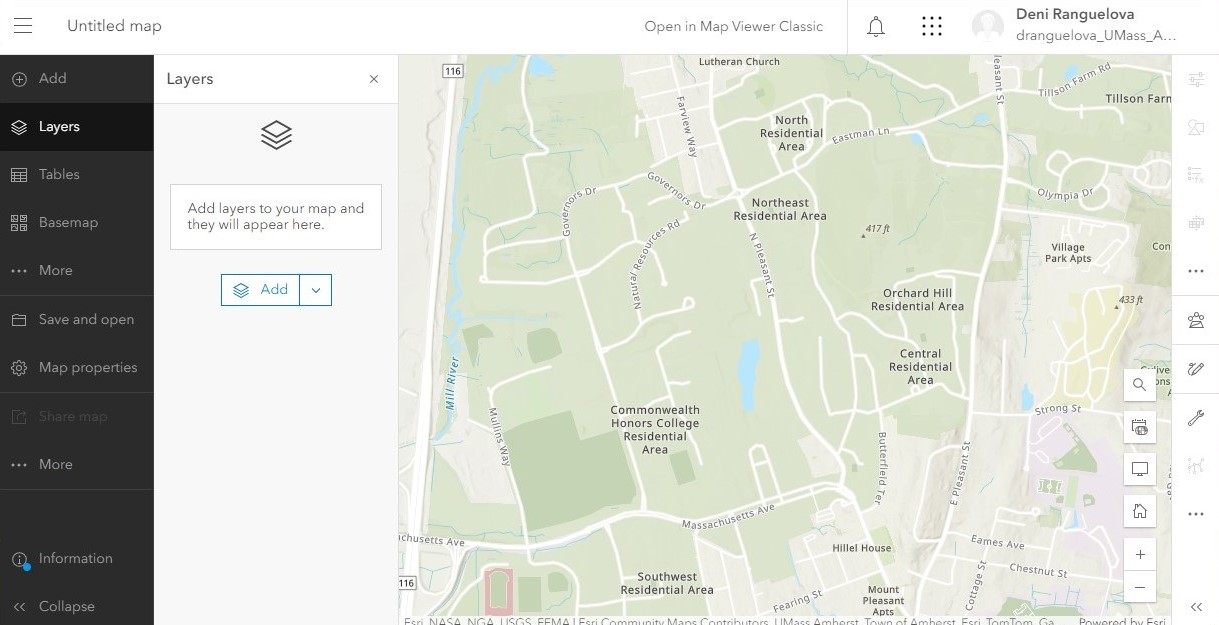The image size is (1219, 625).
Task: Select Layers in the sidebar
Action: coord(77,127)
